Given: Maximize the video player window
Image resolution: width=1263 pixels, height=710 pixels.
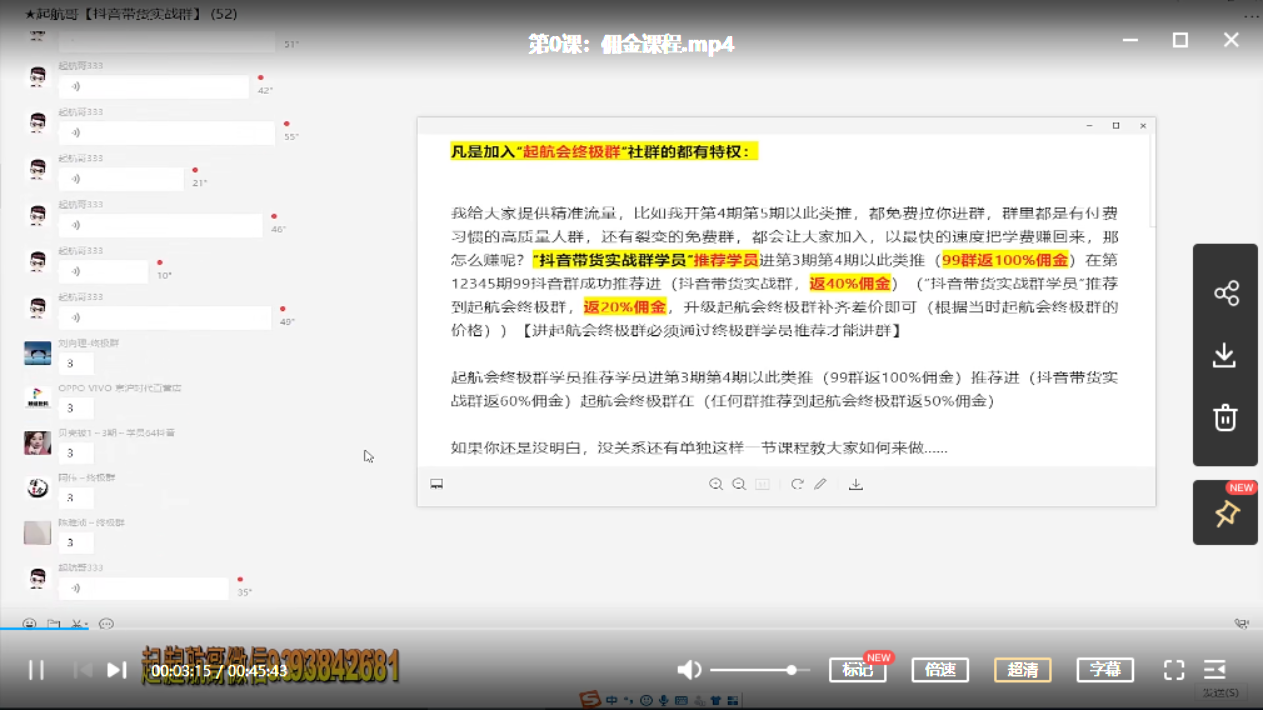Looking at the screenshot, I should [1180, 40].
